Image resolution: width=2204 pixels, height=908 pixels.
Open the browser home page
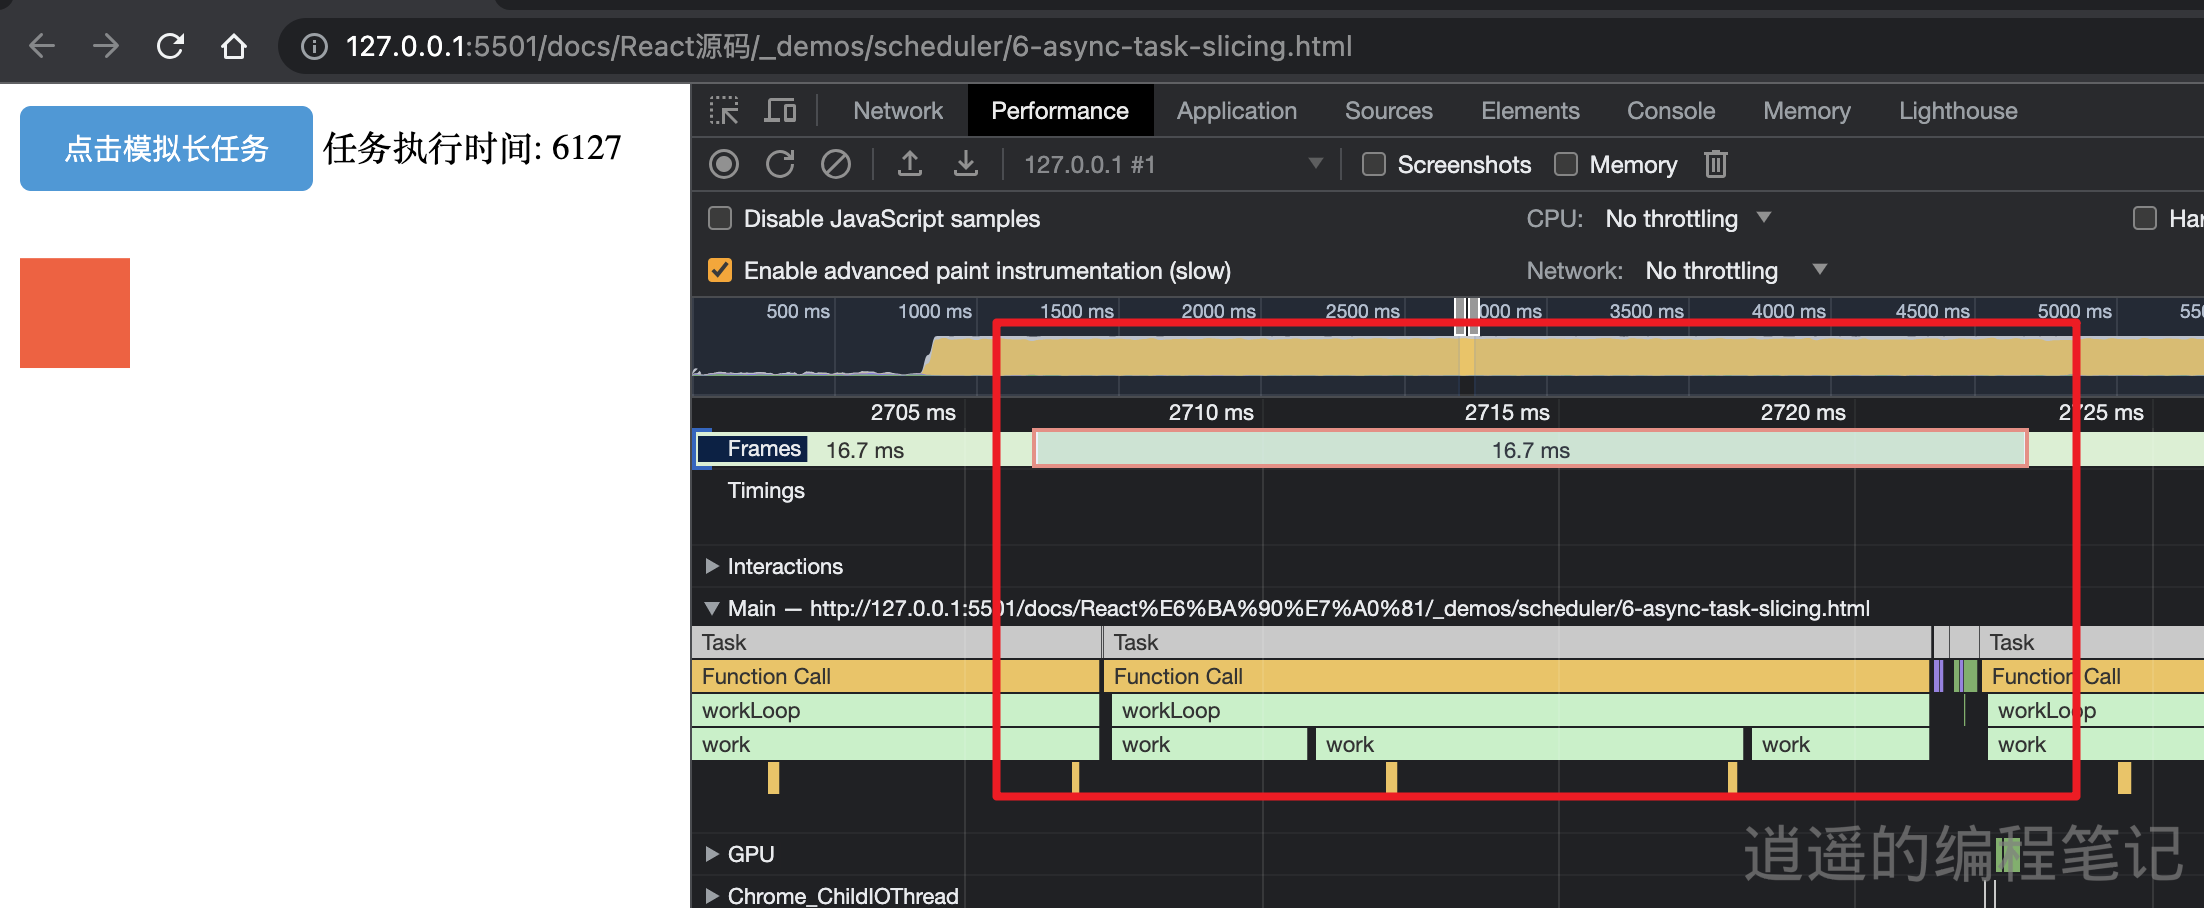point(234,46)
